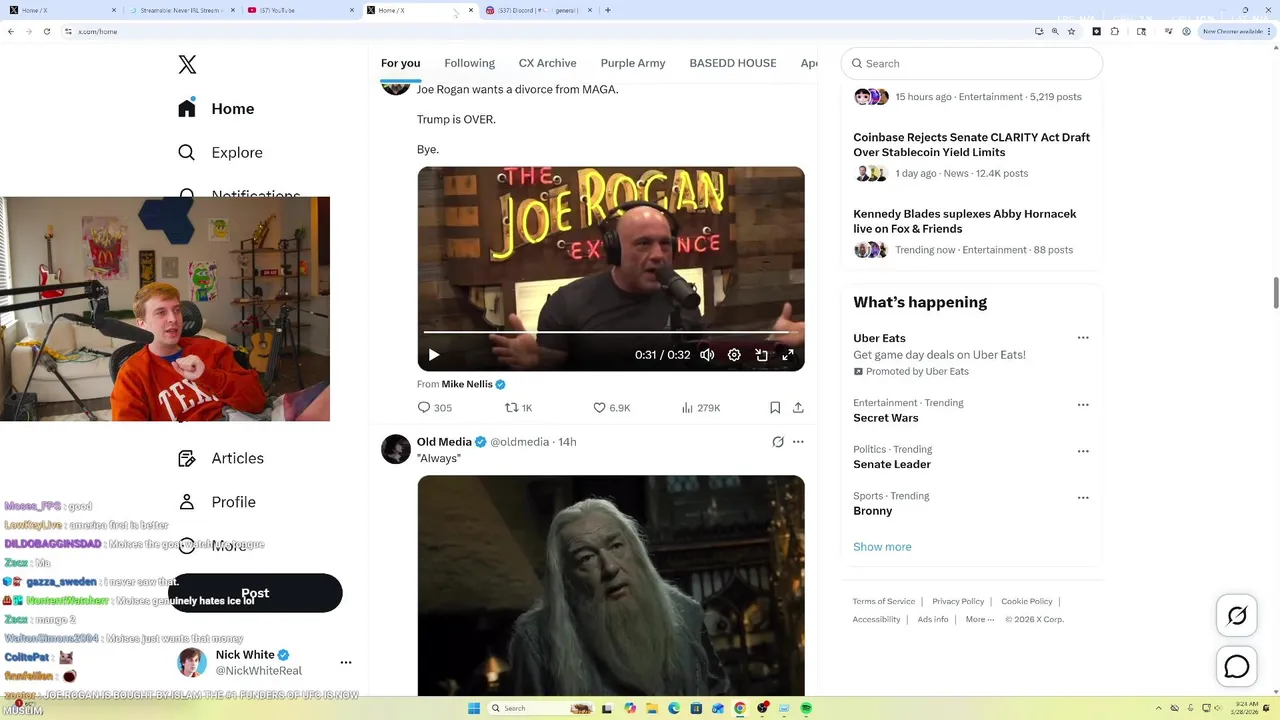Open Bronny trending topic
The height and width of the screenshot is (720, 1280).
click(x=872, y=511)
